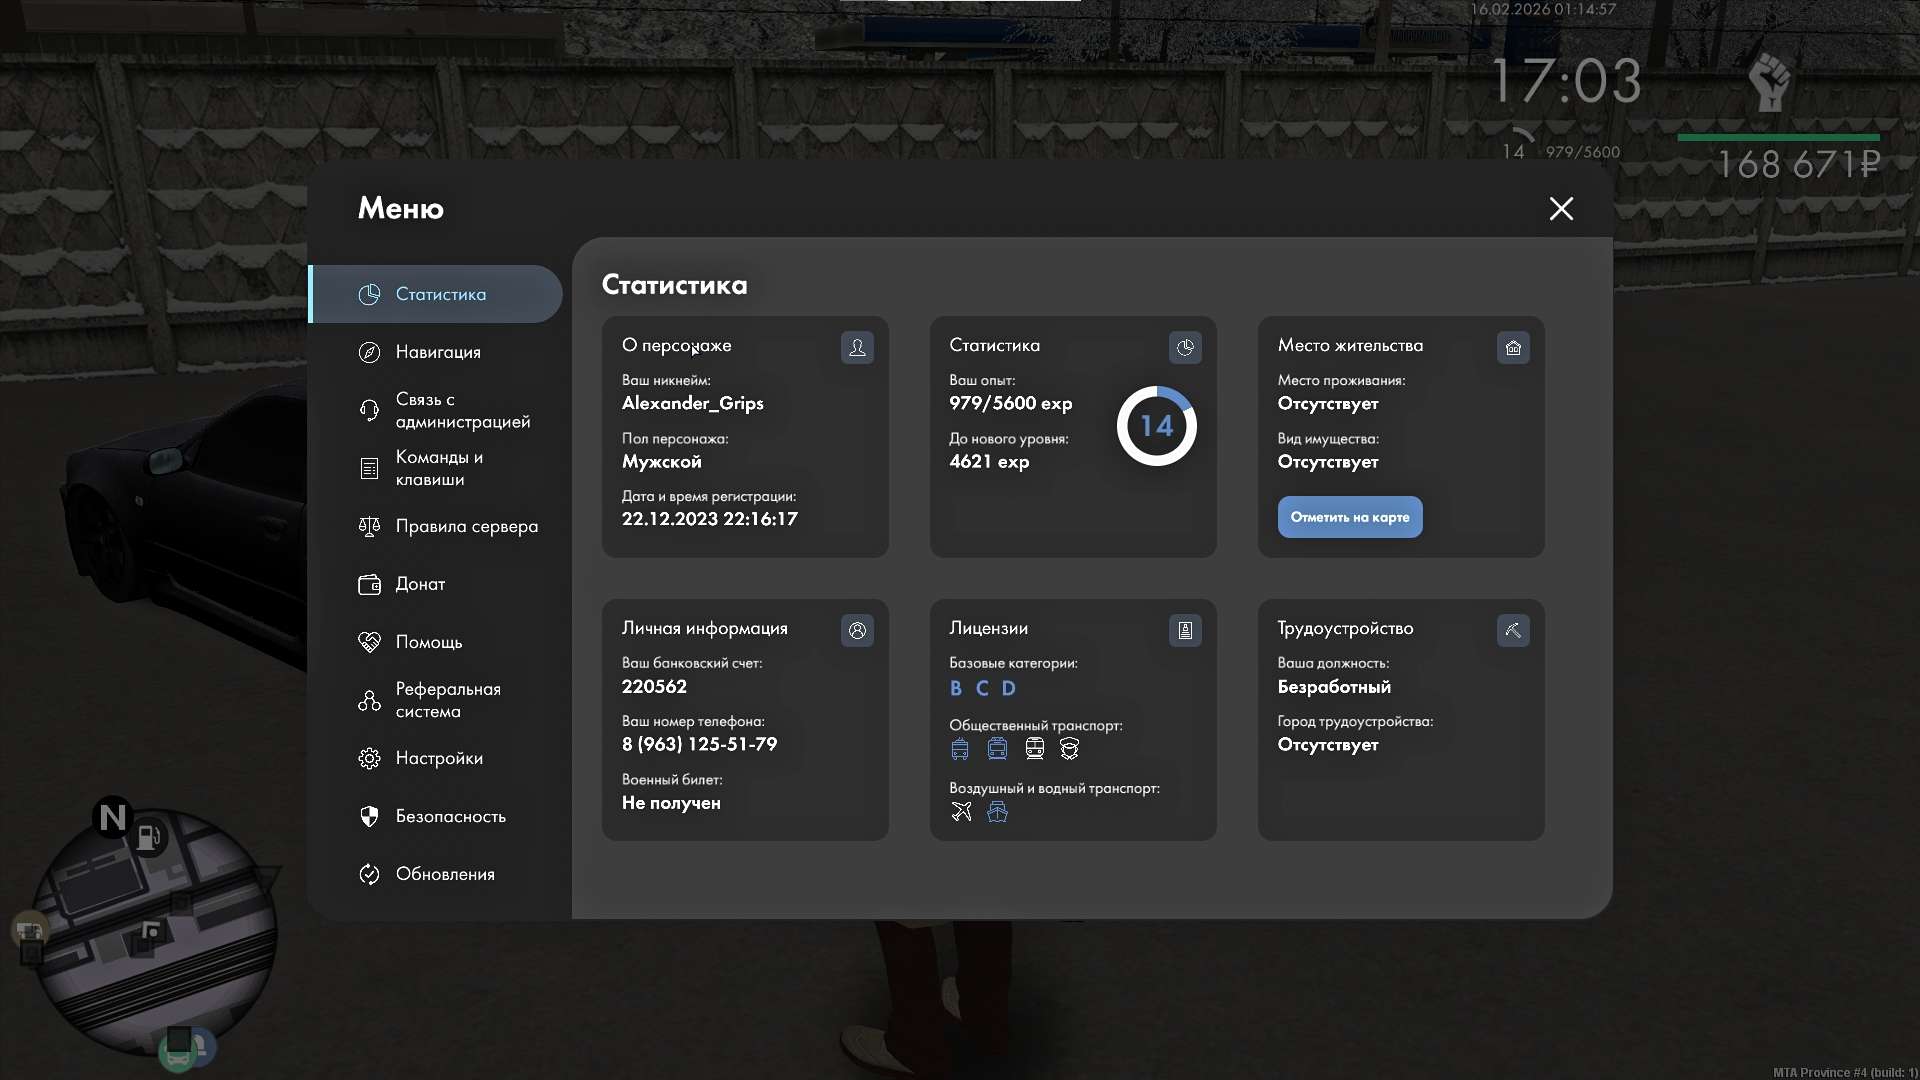Open the Донат section
The height and width of the screenshot is (1080, 1920).
coord(420,584)
